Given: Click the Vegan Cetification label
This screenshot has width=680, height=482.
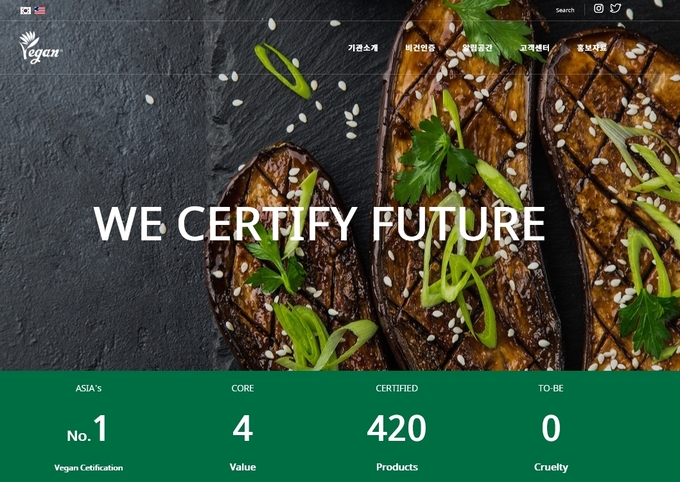Looking at the screenshot, I should click(88, 468).
